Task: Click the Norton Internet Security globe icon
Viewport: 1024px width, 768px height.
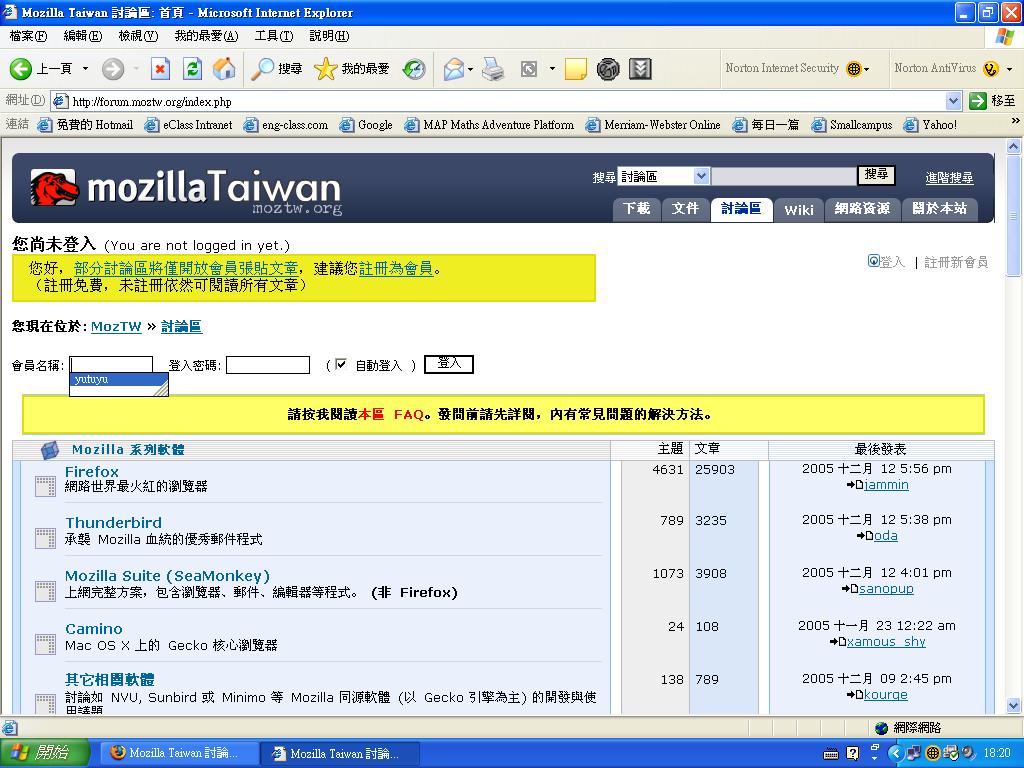Action: [854, 68]
